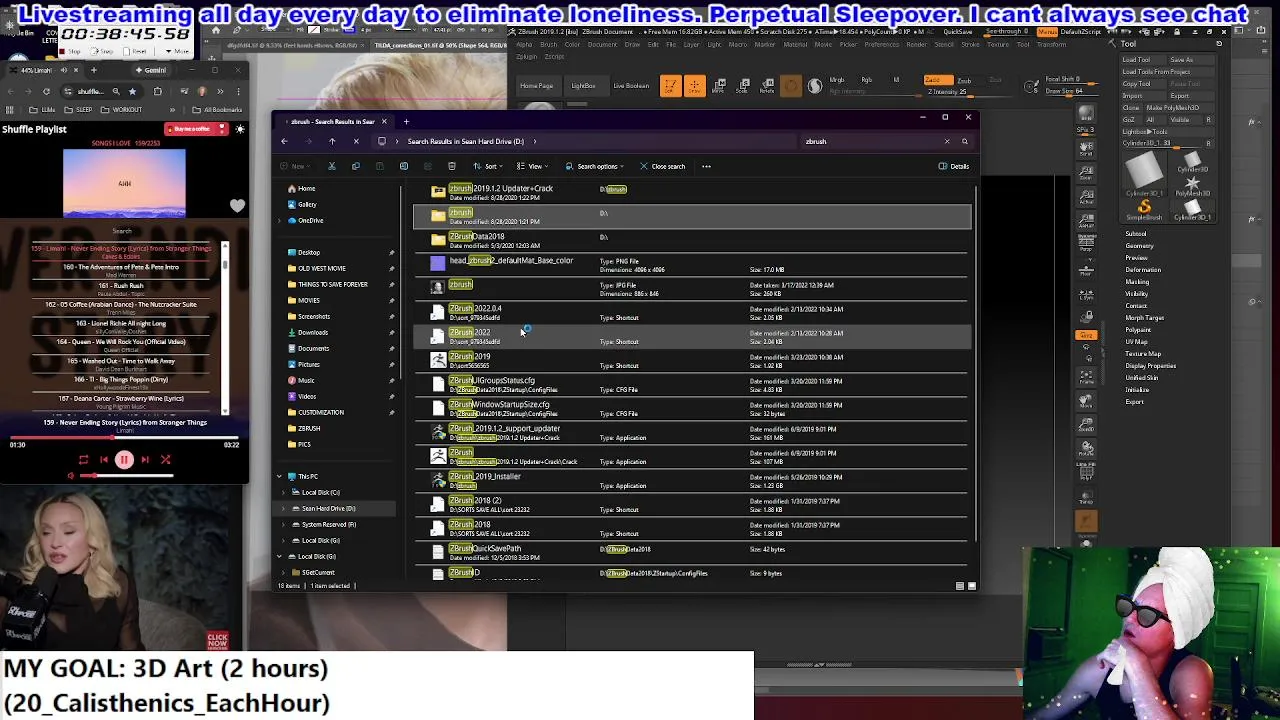
Task: Cut the selected item in Explorer toolbar
Action: click(332, 166)
